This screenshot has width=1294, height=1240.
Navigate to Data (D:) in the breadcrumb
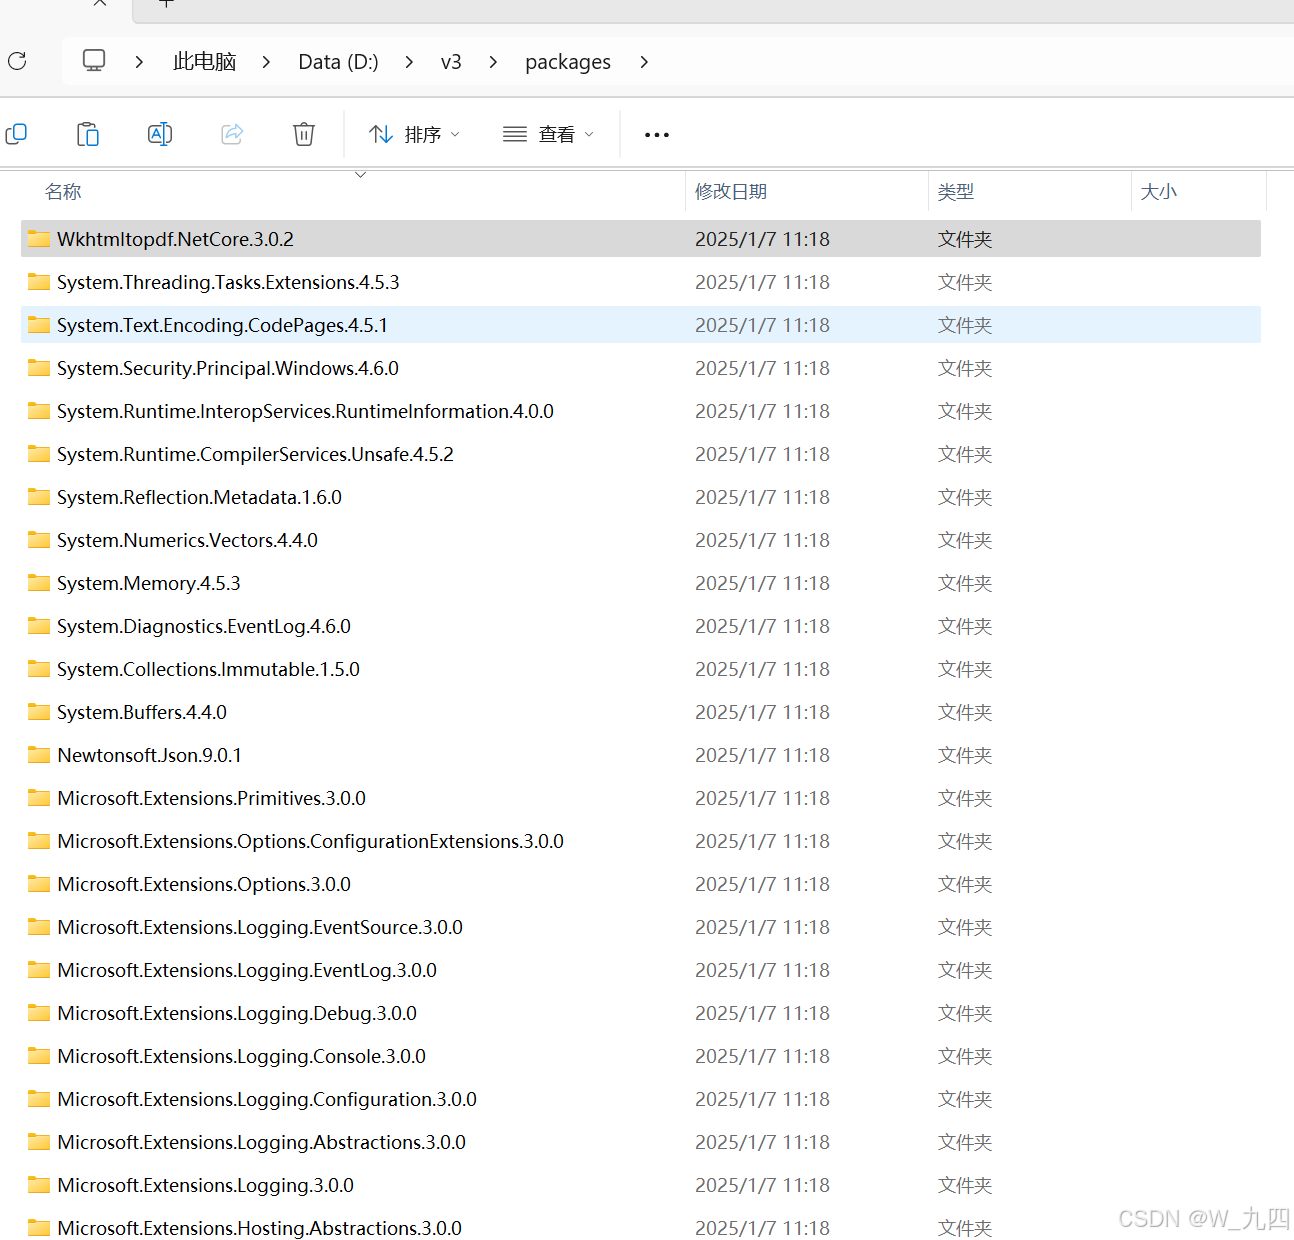pos(338,62)
